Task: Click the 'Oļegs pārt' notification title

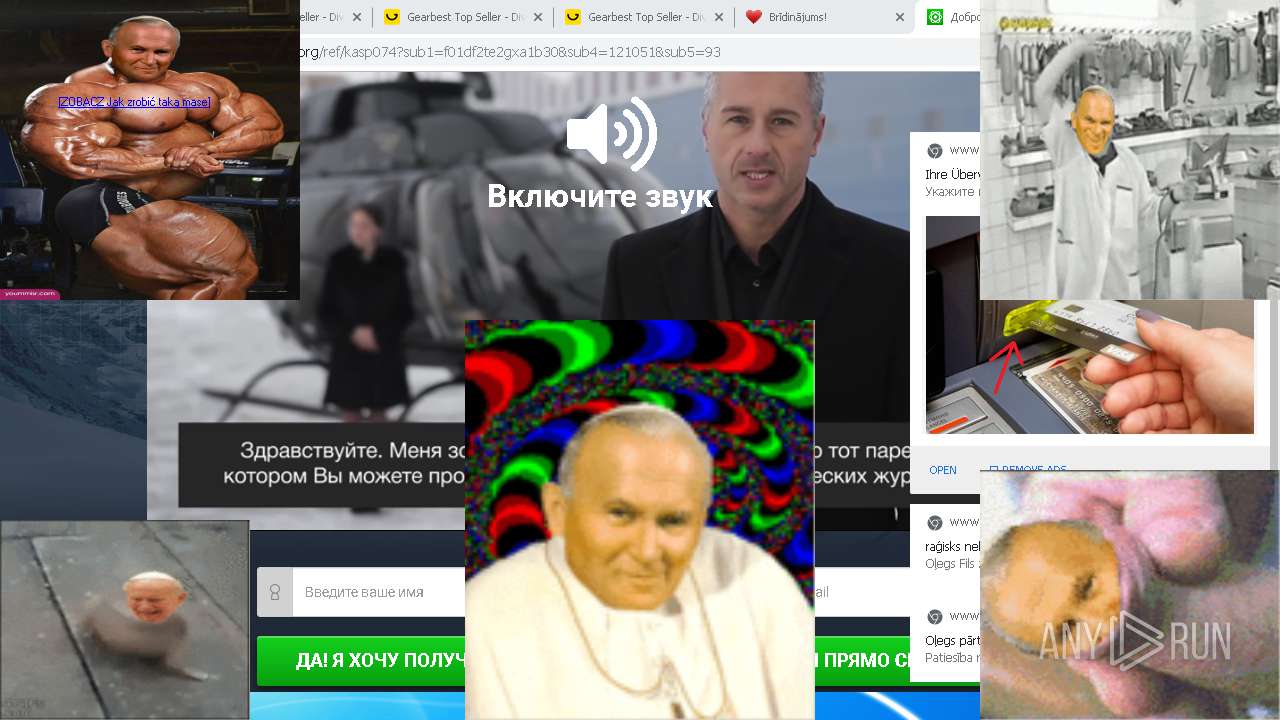Action: click(x=953, y=641)
